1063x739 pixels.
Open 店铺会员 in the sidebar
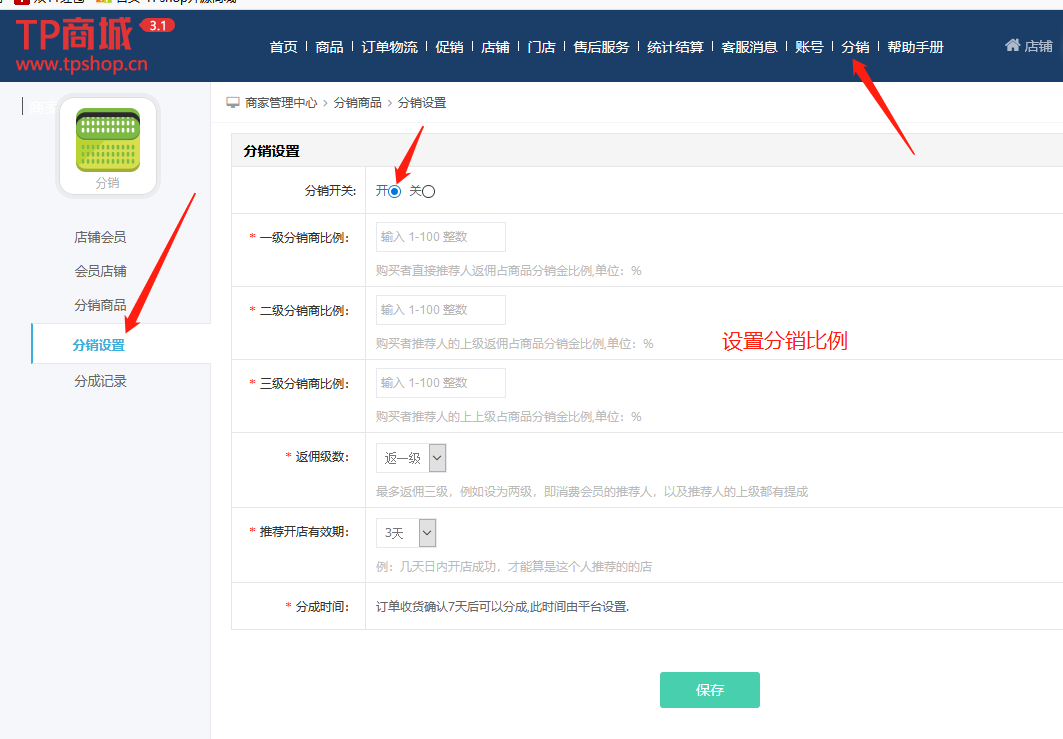(x=100, y=237)
